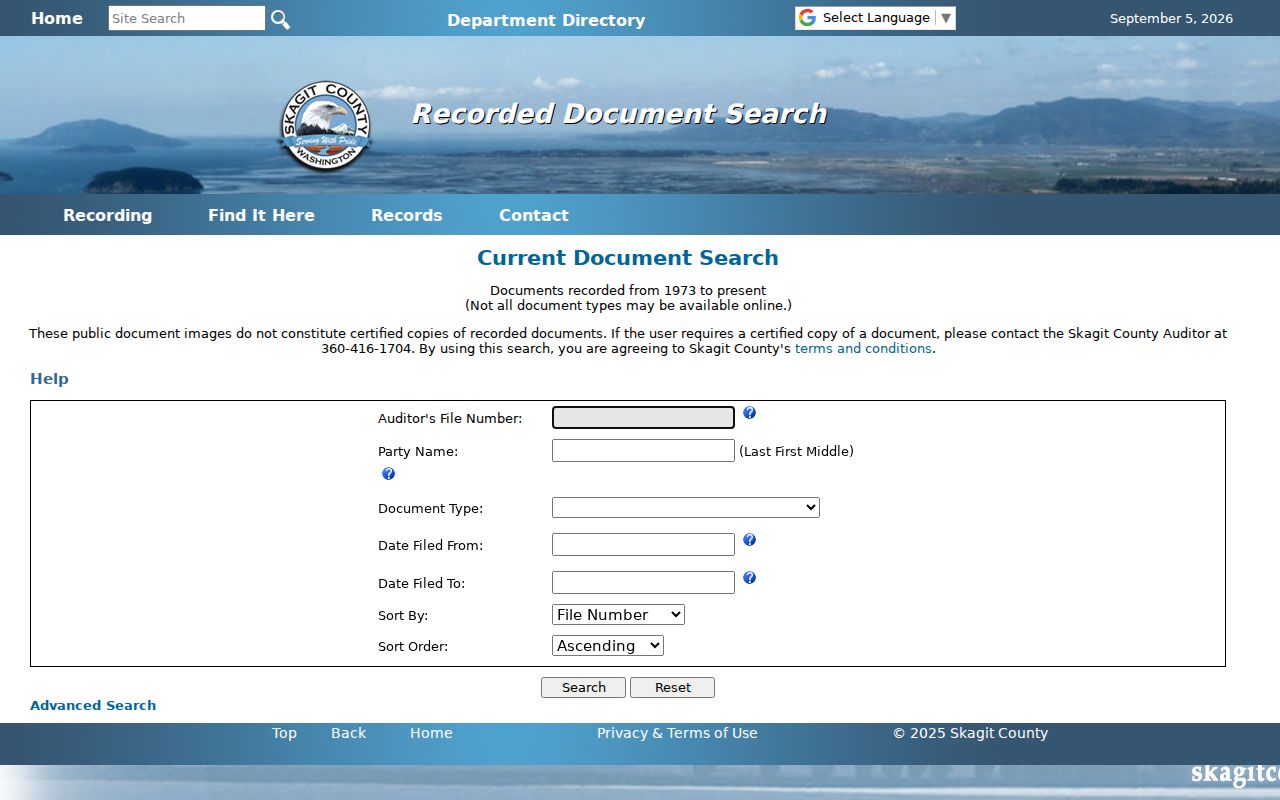This screenshot has width=1280, height=800.
Task: Open the Sort Order dropdown
Action: (608, 646)
